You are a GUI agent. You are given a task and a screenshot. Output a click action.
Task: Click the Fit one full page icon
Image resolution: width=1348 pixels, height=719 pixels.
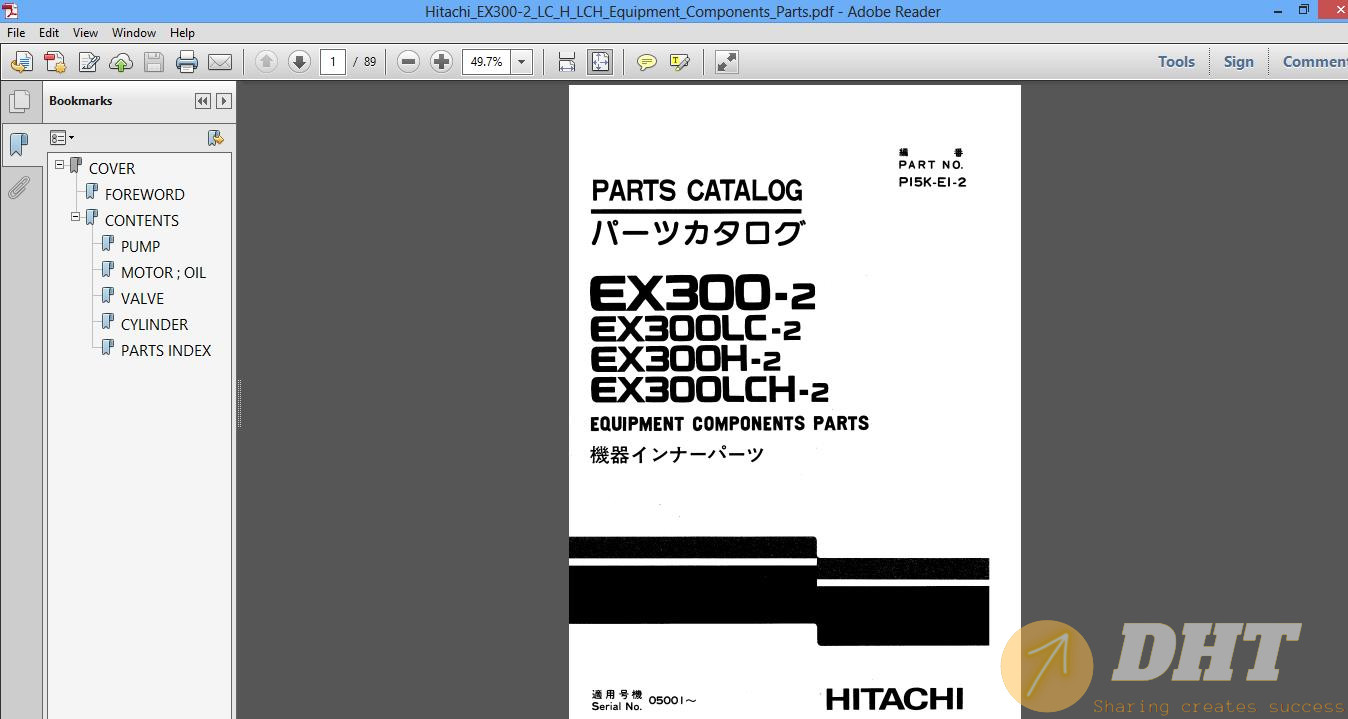click(x=600, y=62)
